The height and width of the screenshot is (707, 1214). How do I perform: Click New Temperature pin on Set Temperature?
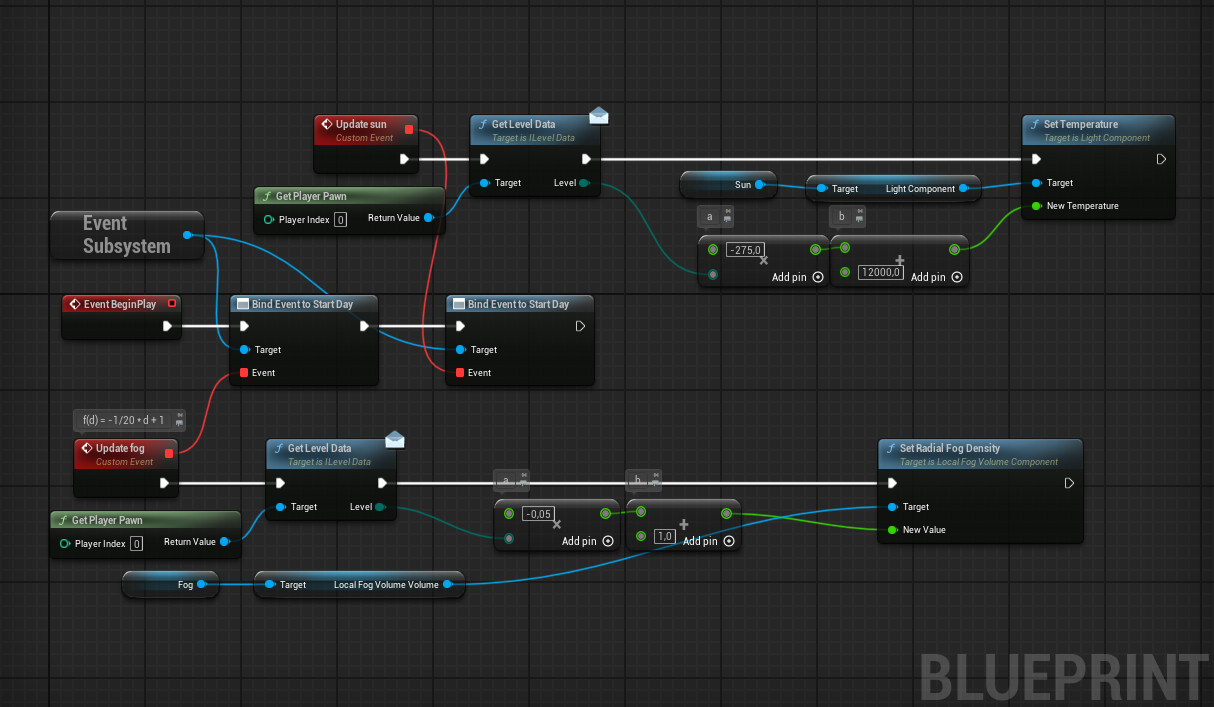click(x=1036, y=206)
